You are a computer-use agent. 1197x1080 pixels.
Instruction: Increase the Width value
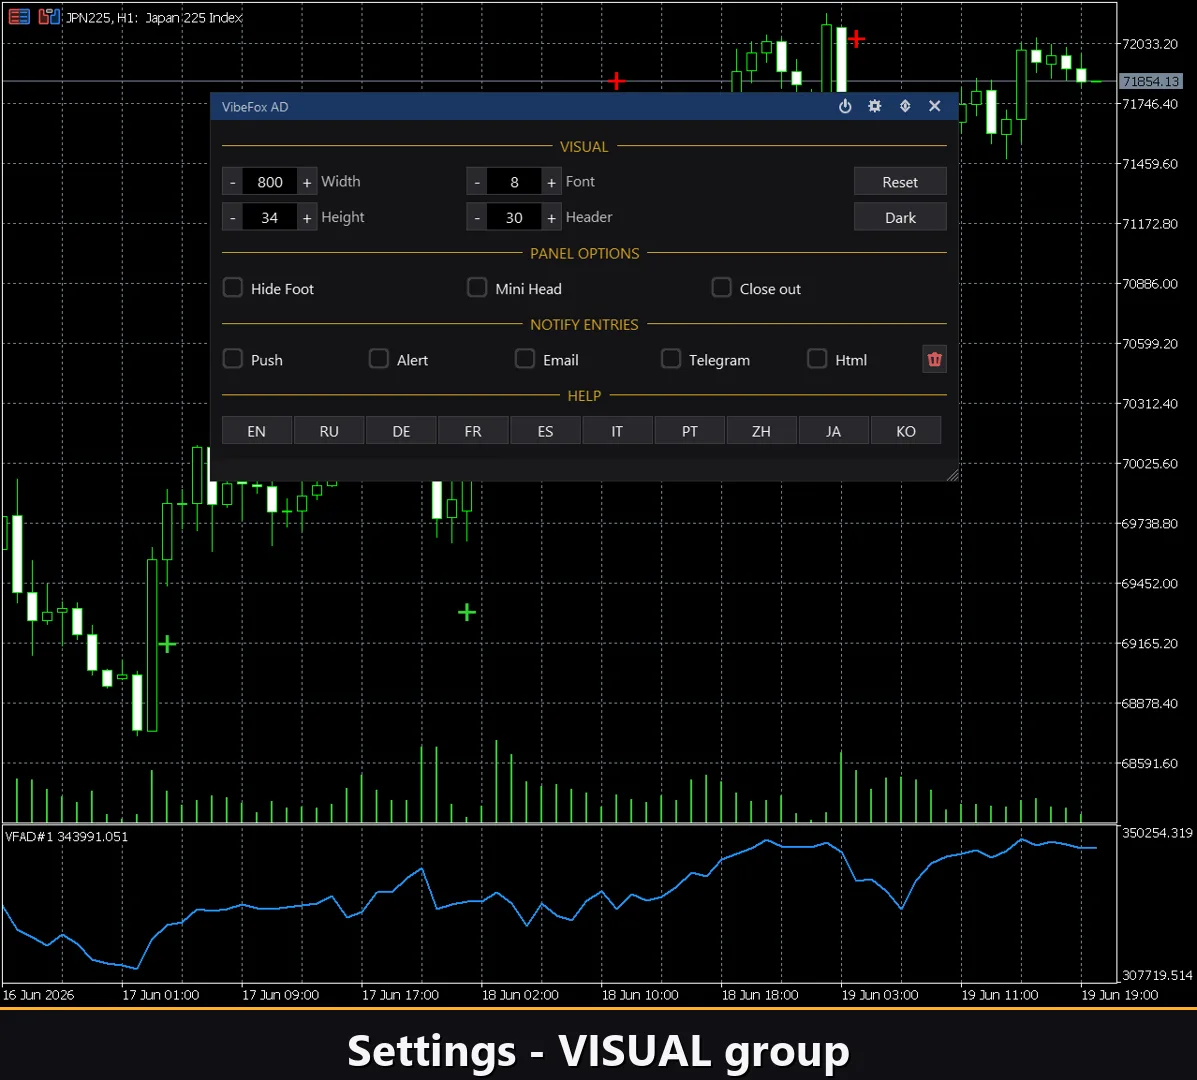point(307,182)
